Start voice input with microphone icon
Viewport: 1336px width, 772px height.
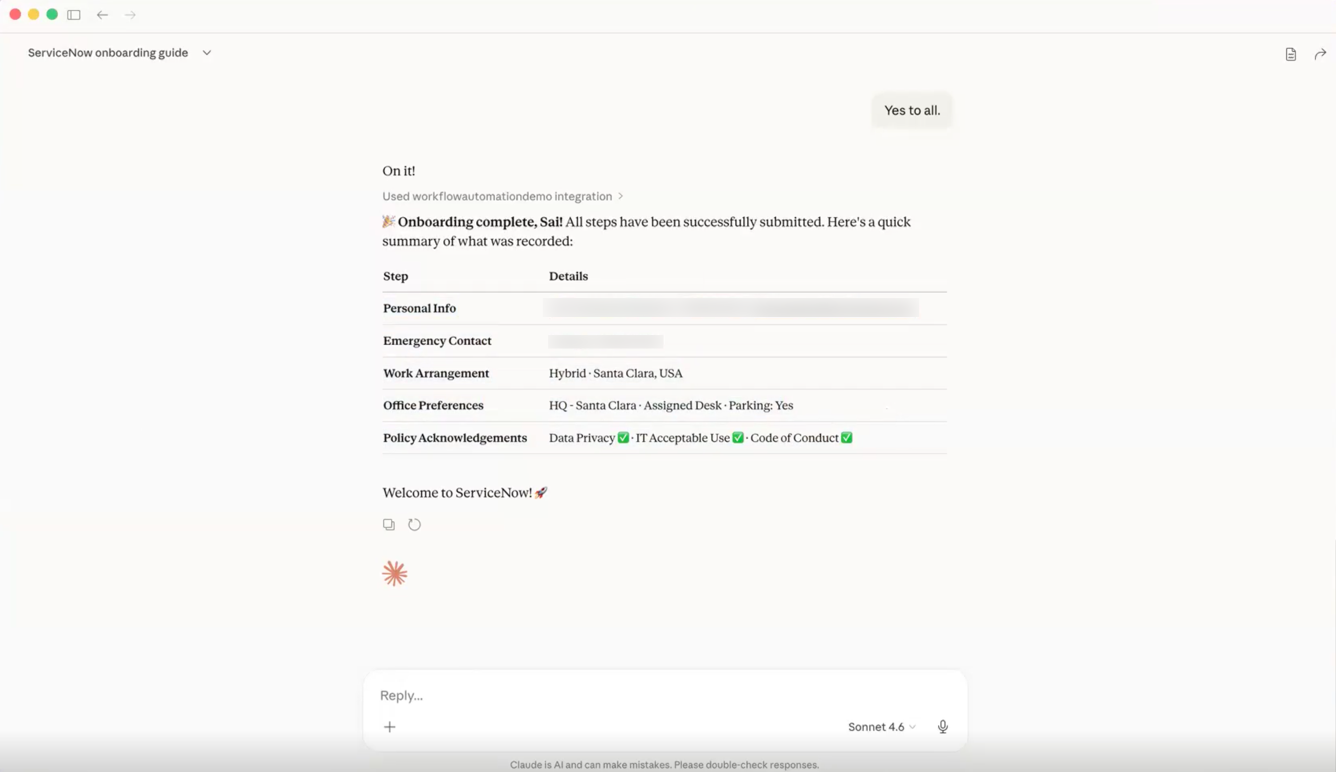[x=942, y=727]
